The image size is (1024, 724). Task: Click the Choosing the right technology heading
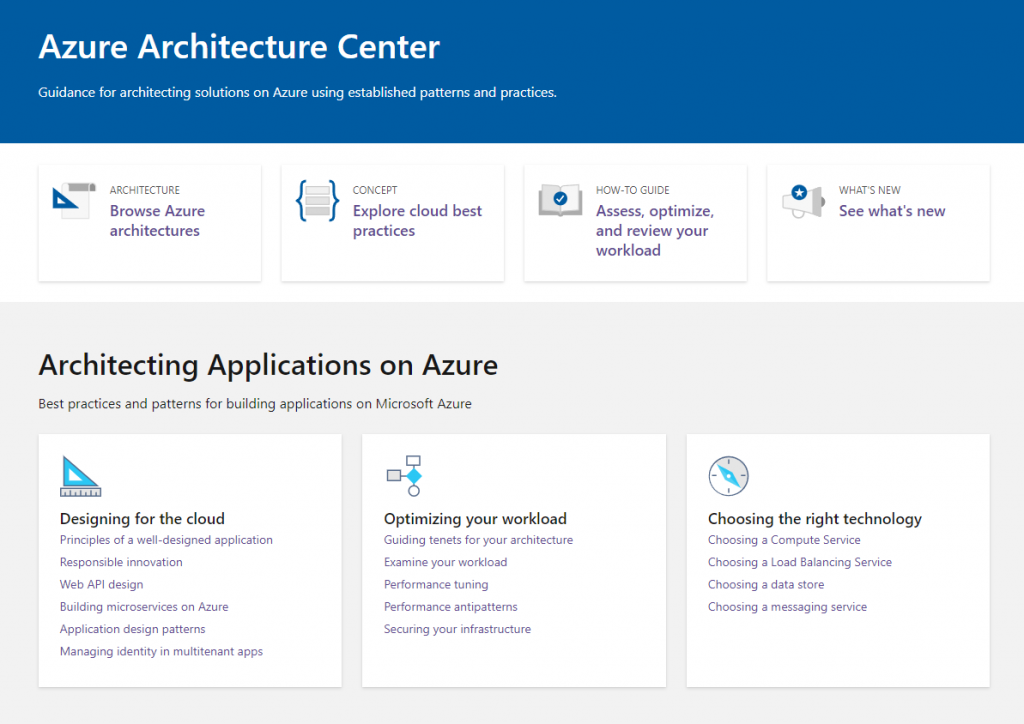814,518
